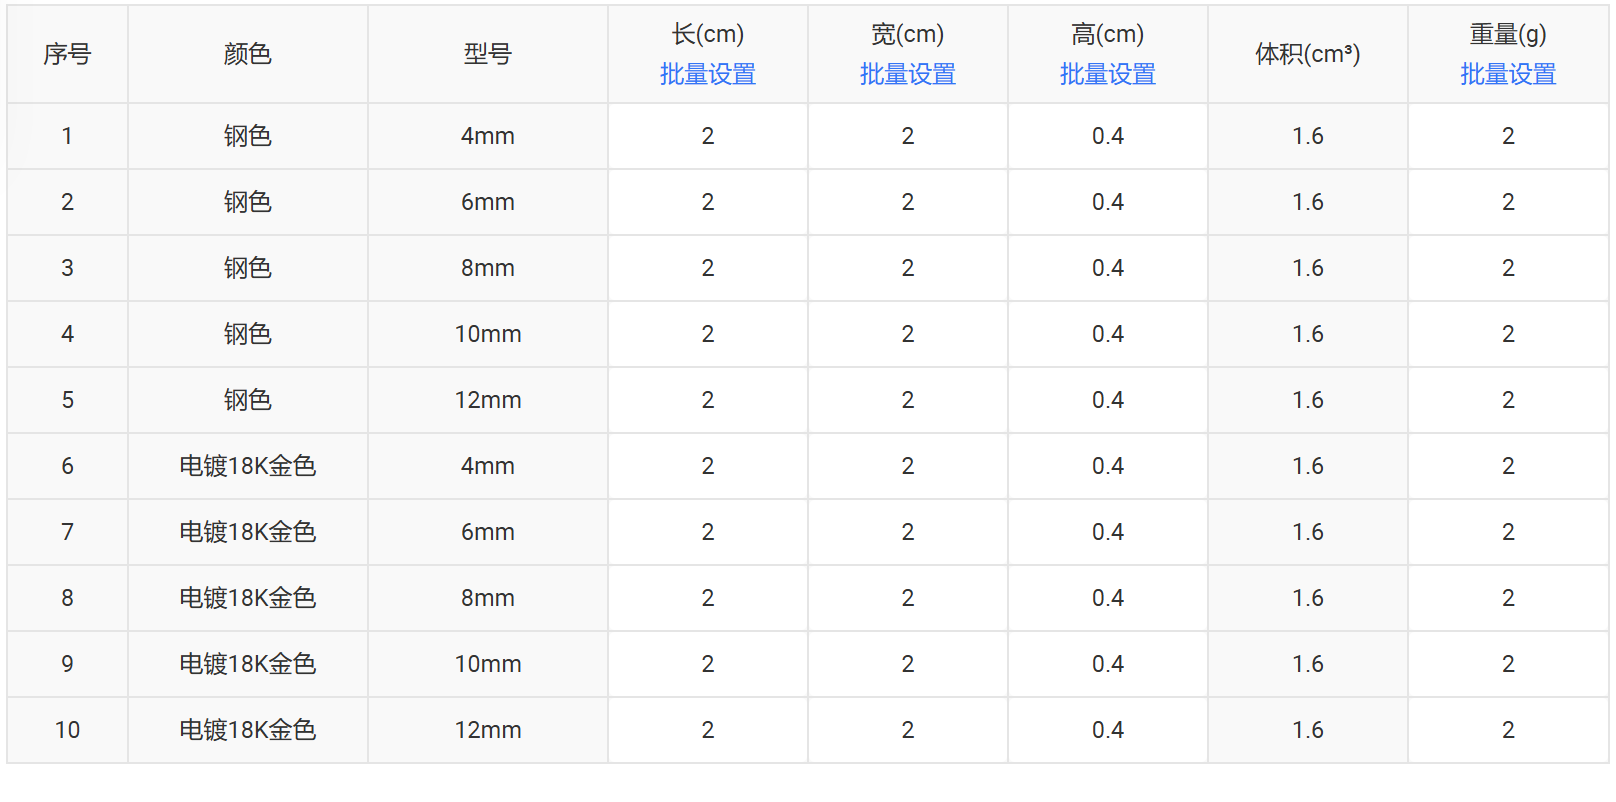Select width field for row 2

click(907, 202)
